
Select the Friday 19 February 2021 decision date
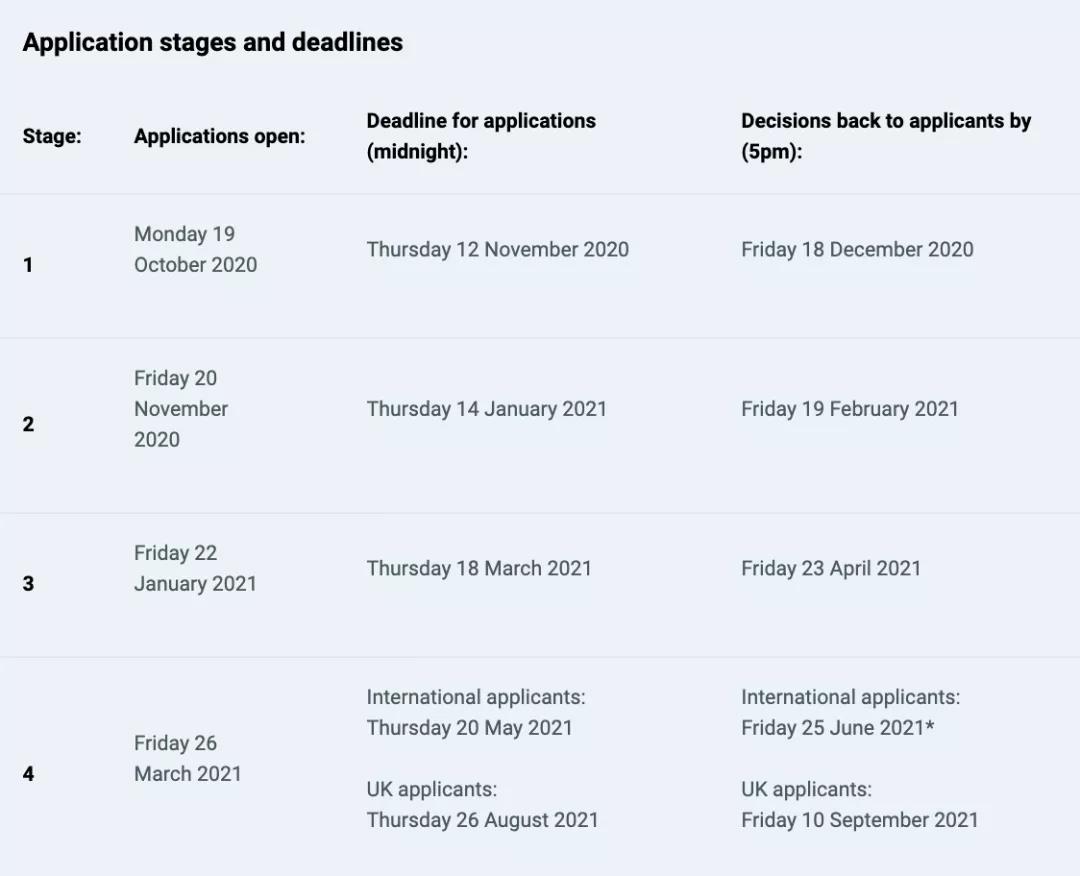coord(850,409)
